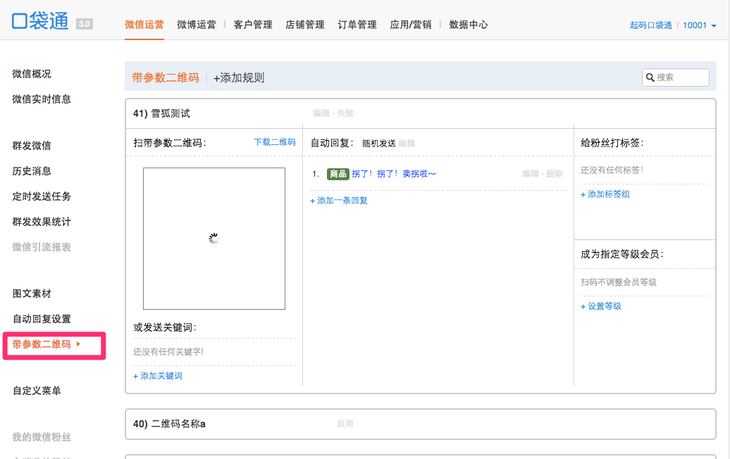730x459 pixels.
Task: Go to the 数据中心 tab
Action: click(468, 25)
